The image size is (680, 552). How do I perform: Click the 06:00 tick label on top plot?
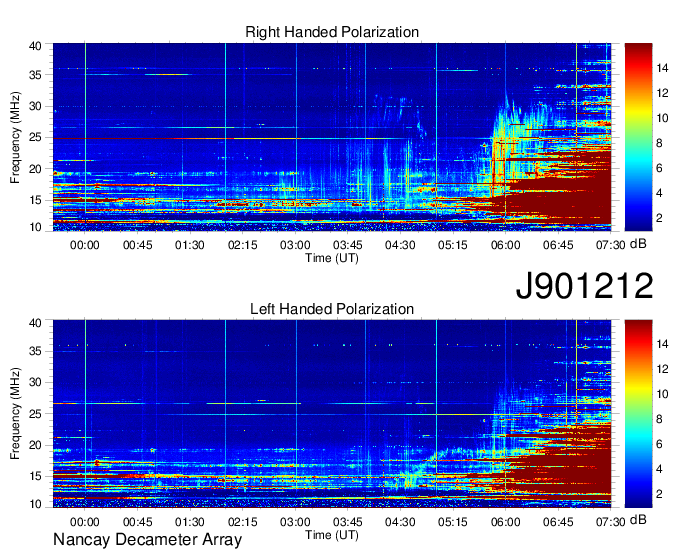(x=505, y=245)
